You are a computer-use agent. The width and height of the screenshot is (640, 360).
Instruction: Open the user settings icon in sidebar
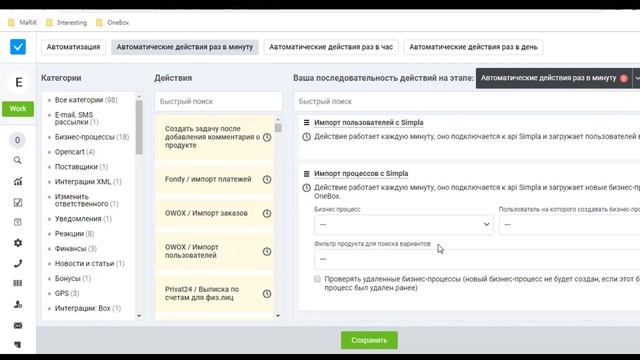18,304
